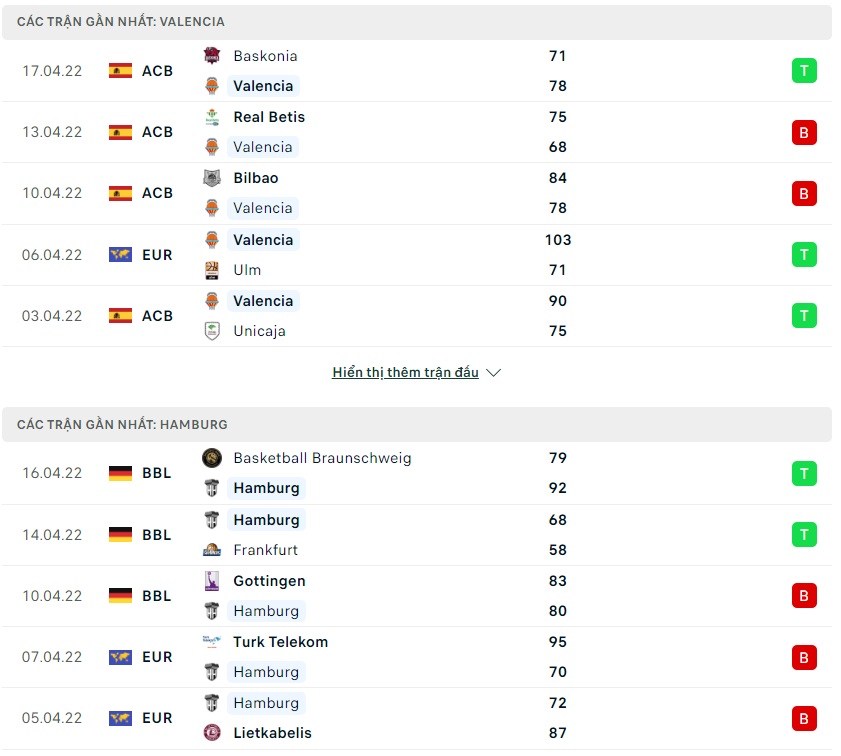841x756 pixels.
Task: Click red B badge for Real Betis match
Action: point(804,132)
